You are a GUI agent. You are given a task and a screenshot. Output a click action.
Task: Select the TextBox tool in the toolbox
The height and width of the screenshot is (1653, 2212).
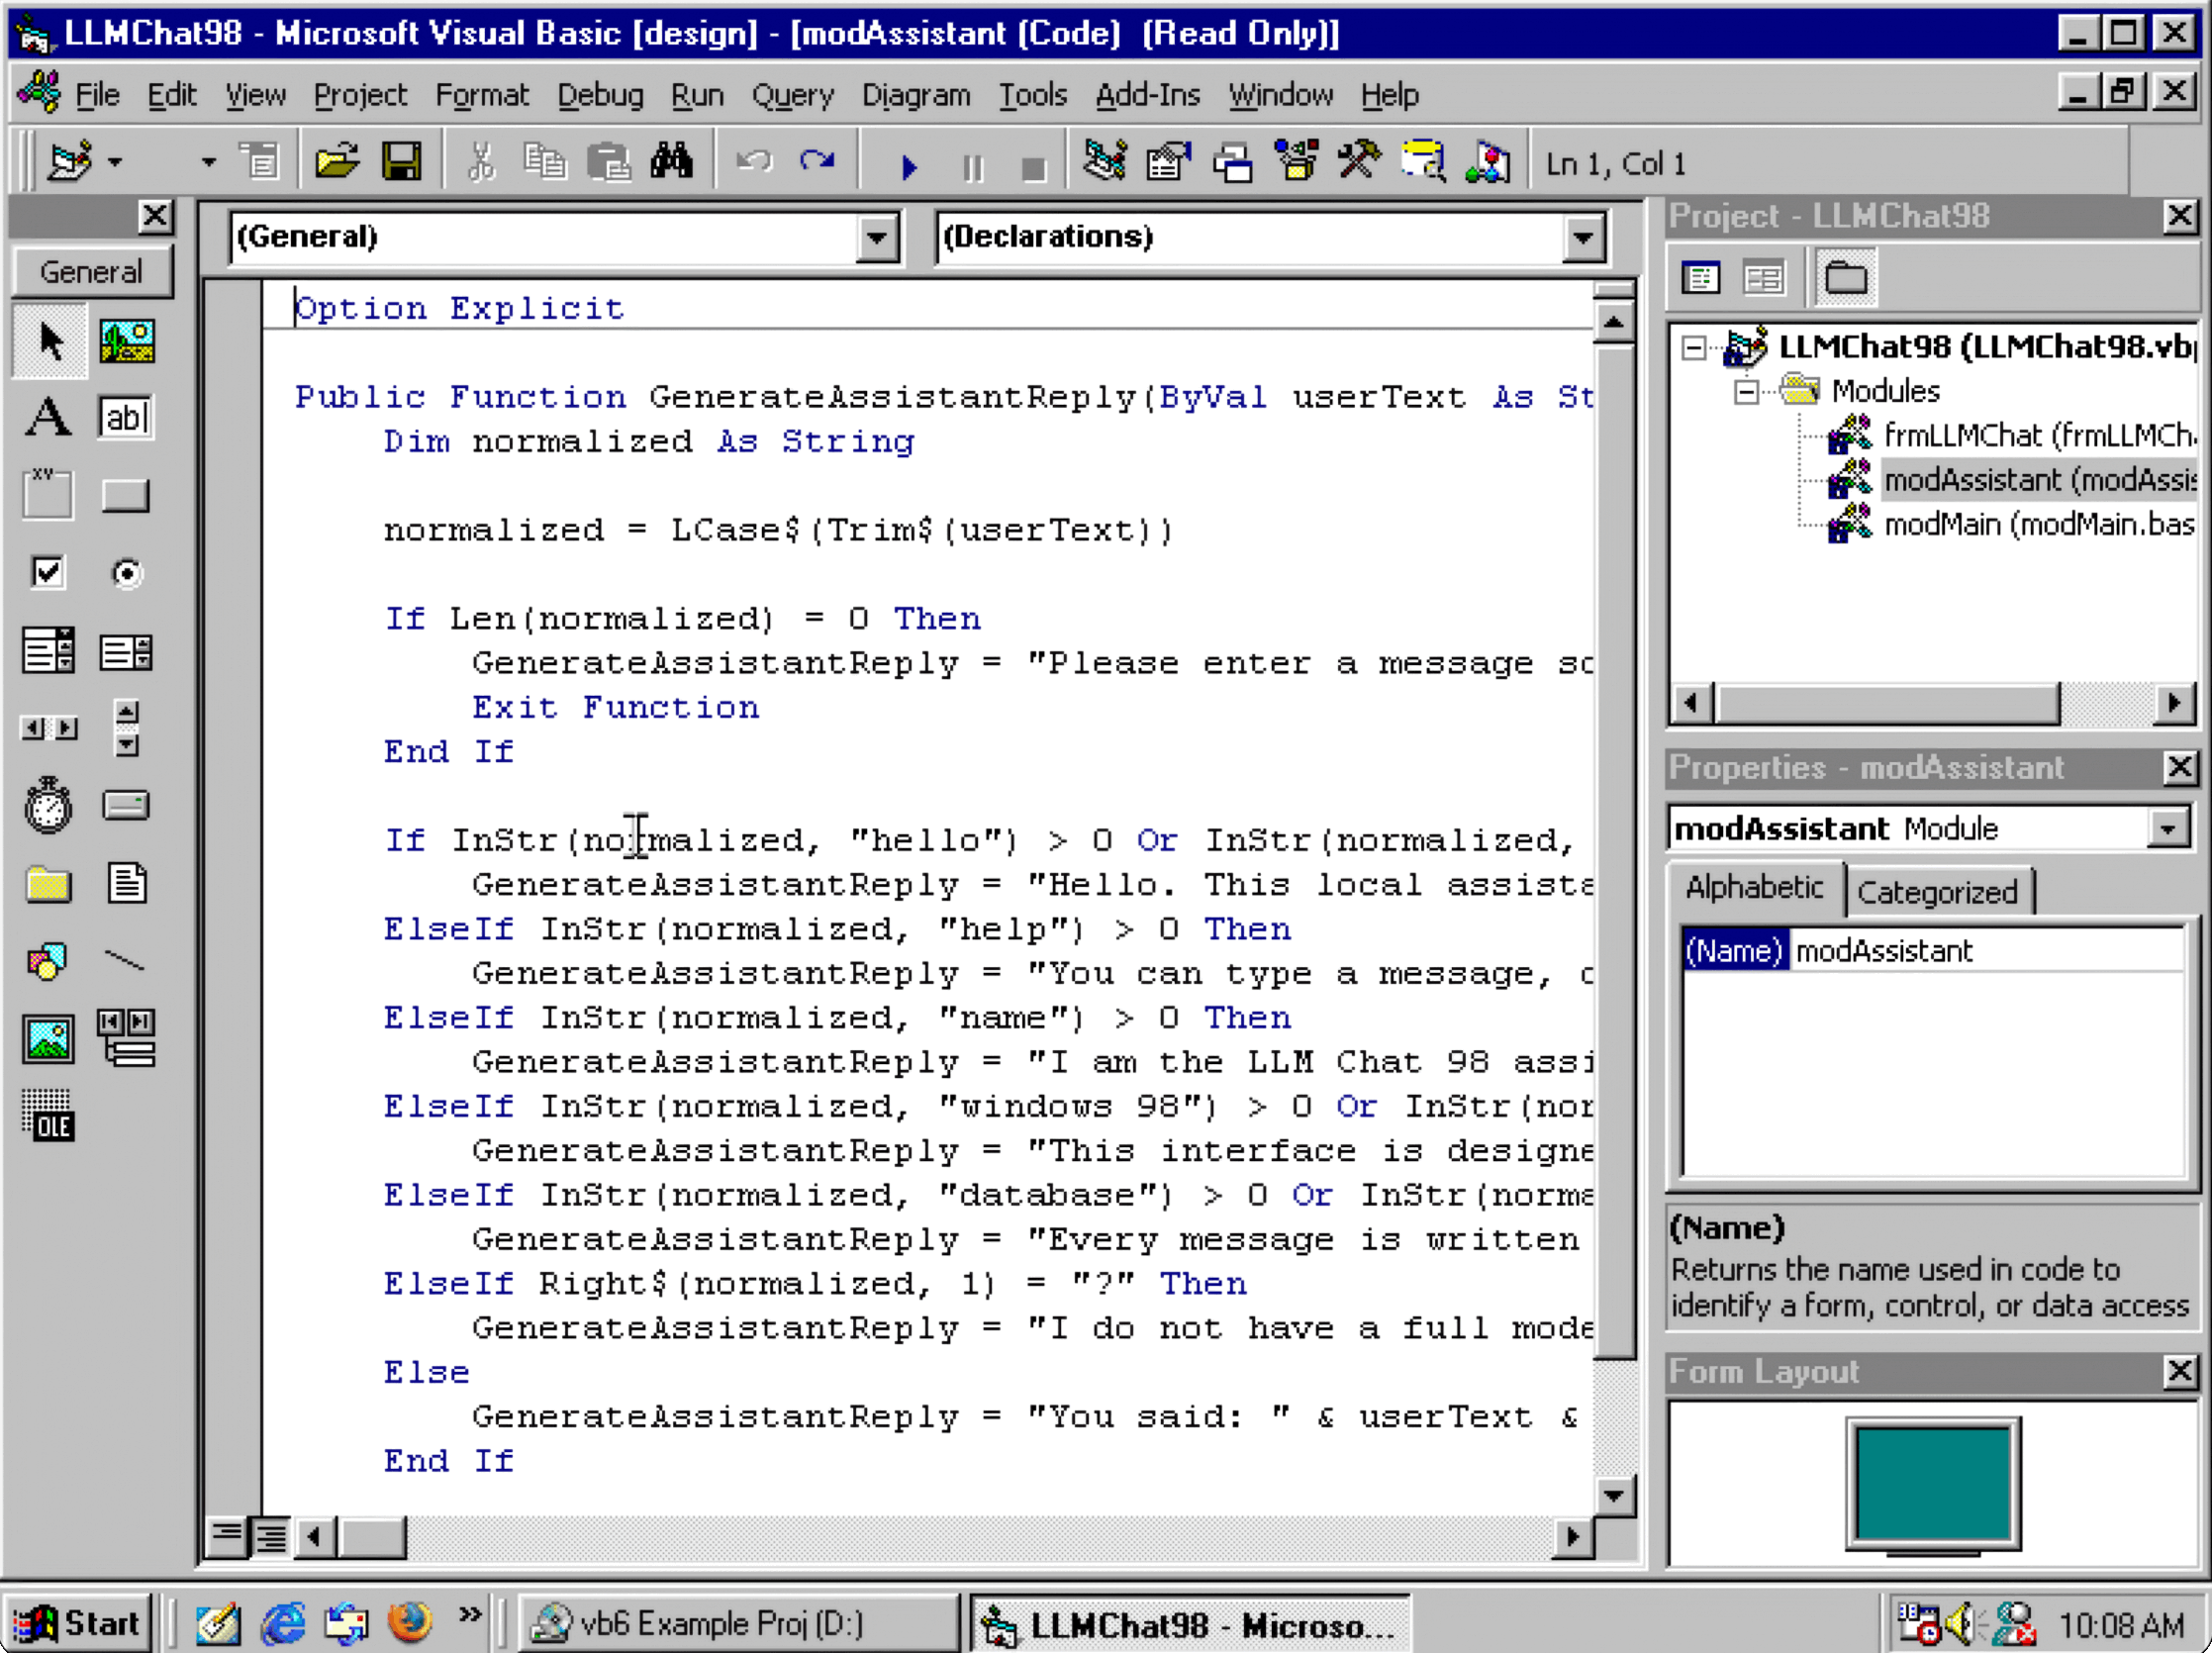coord(125,418)
